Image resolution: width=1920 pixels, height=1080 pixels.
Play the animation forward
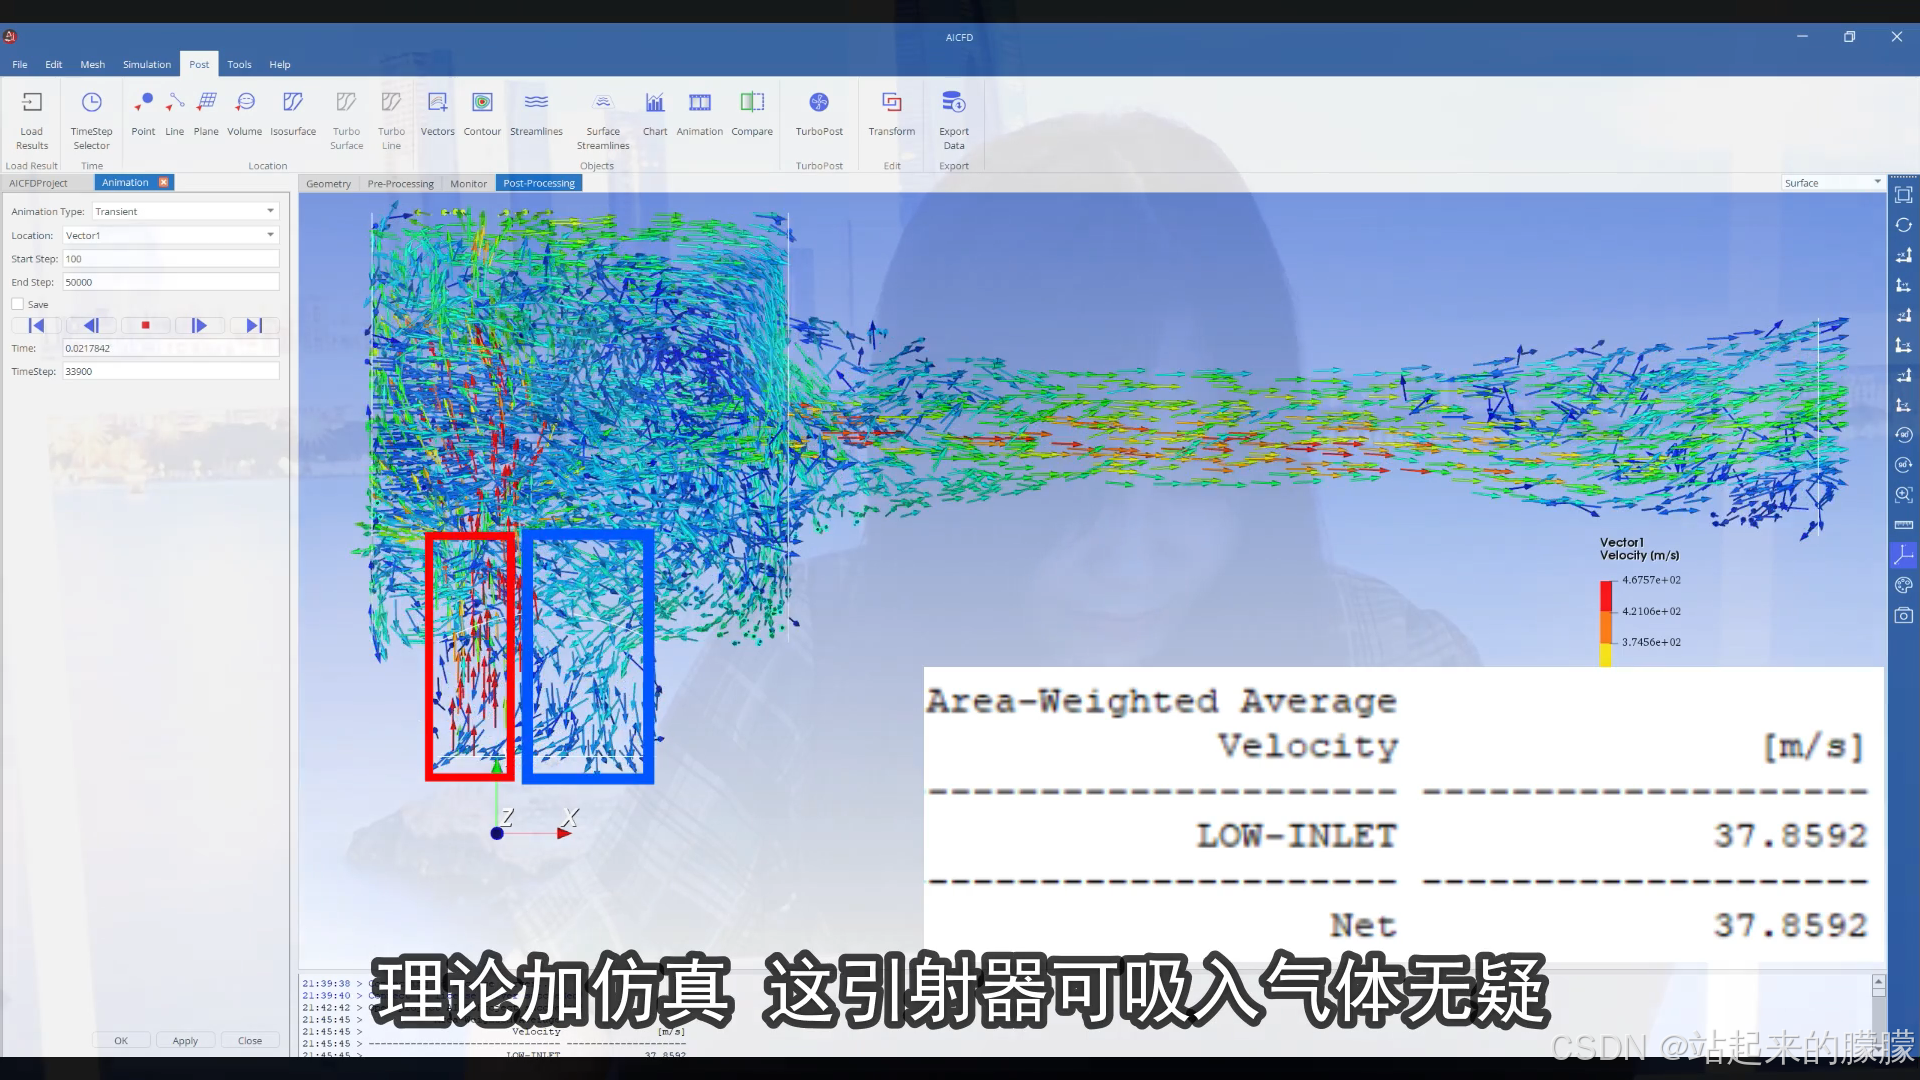[199, 325]
